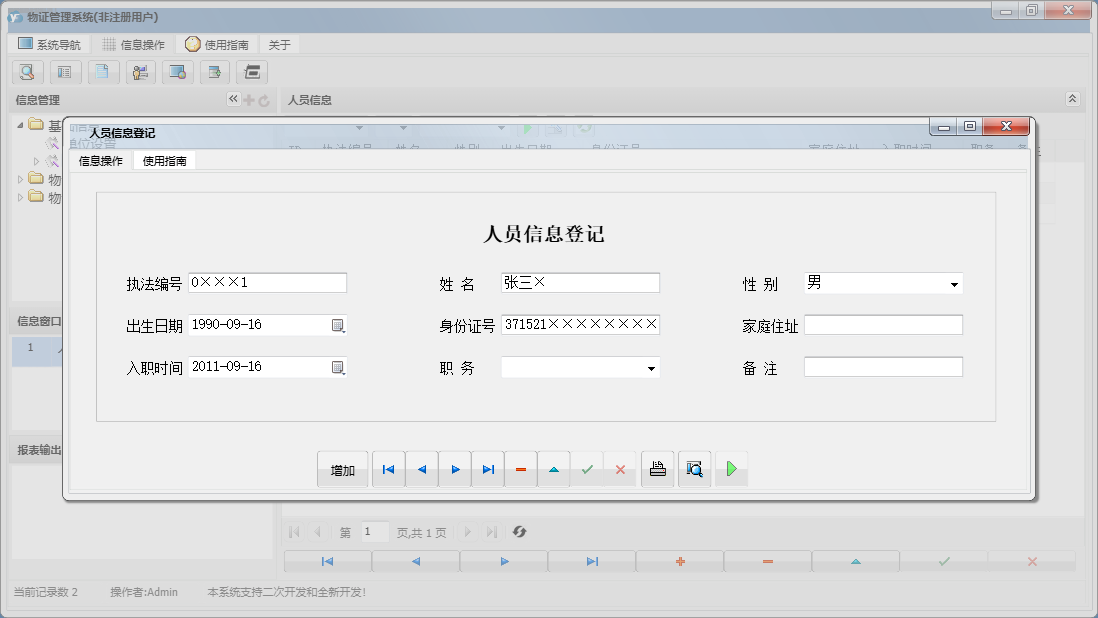Click the teal up-triangle edit icon

pyautogui.click(x=554, y=469)
